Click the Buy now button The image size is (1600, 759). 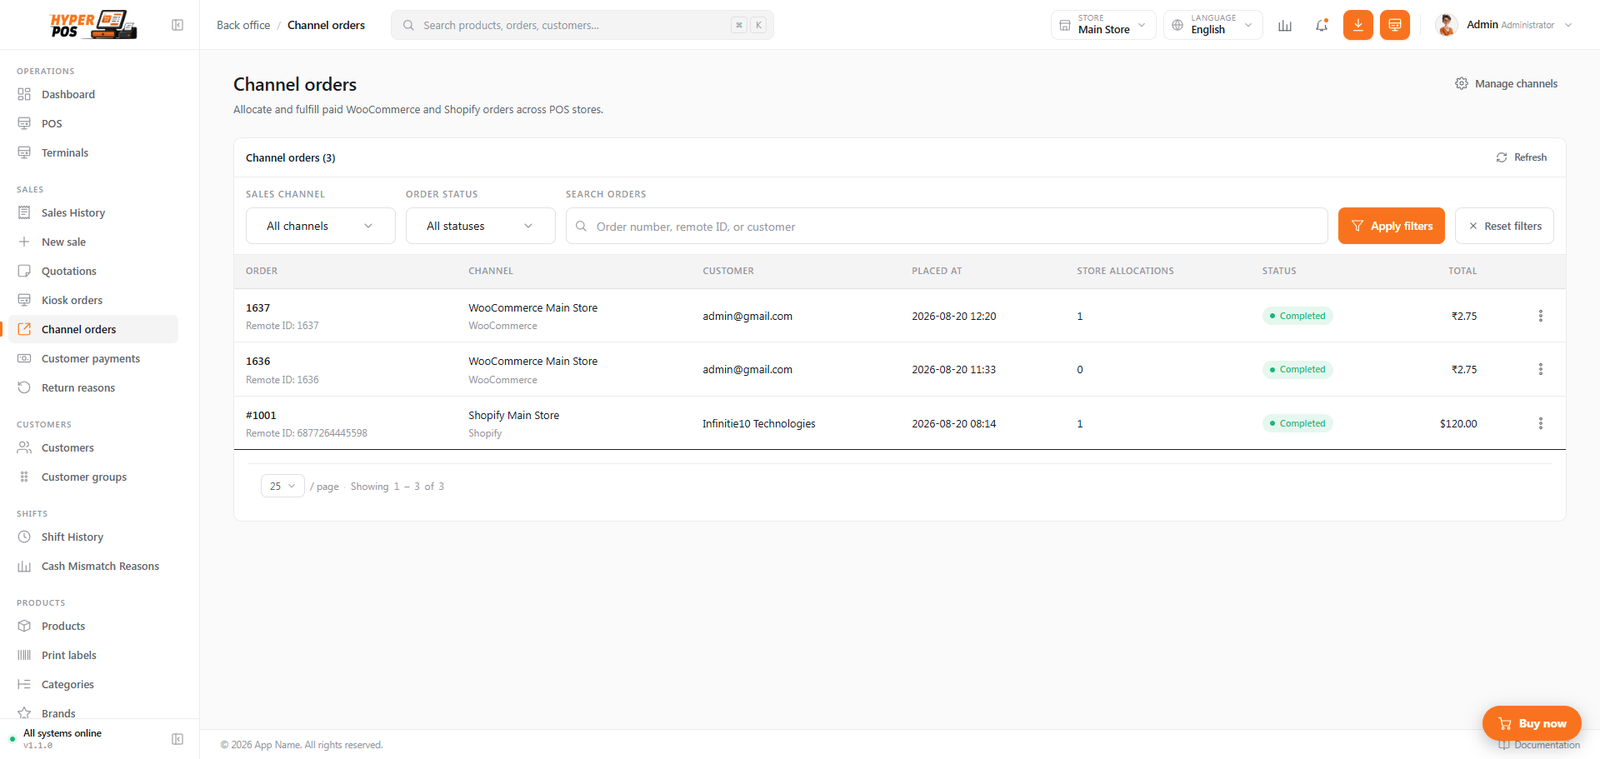tap(1531, 723)
